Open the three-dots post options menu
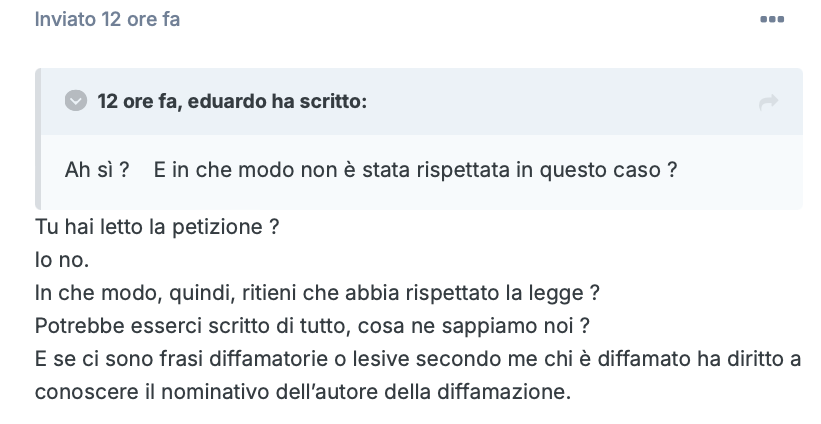The height and width of the screenshot is (424, 821). pos(772,19)
